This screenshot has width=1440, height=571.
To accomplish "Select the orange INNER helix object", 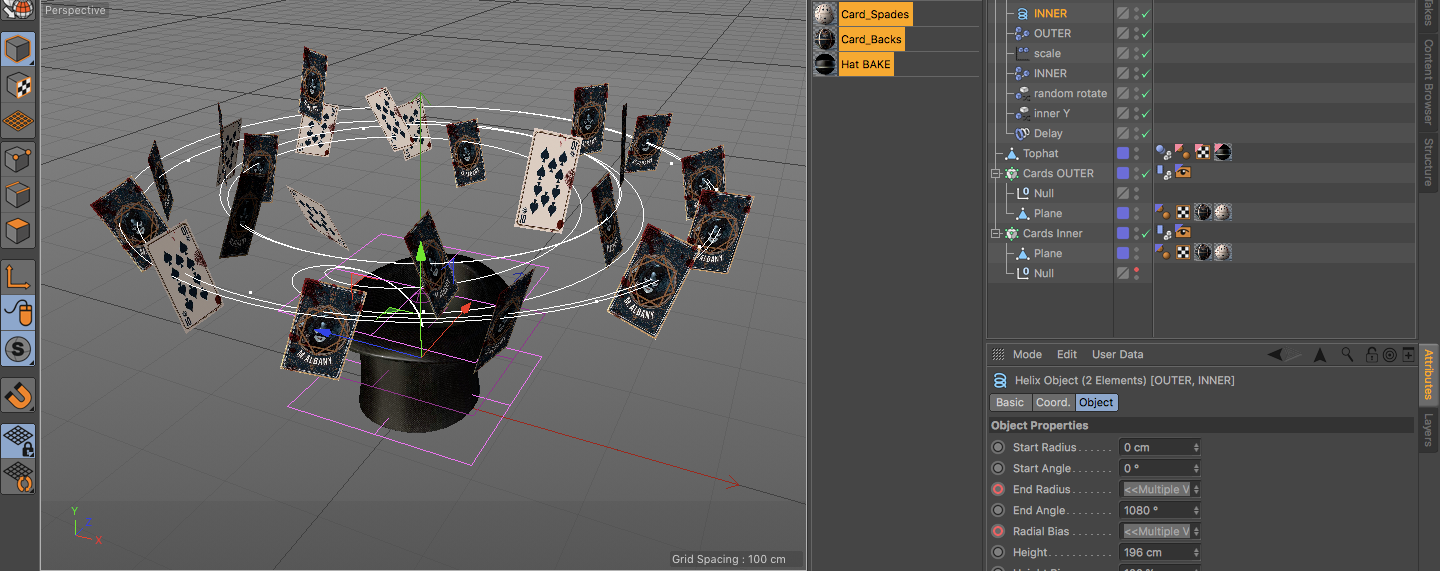I will click(1050, 13).
